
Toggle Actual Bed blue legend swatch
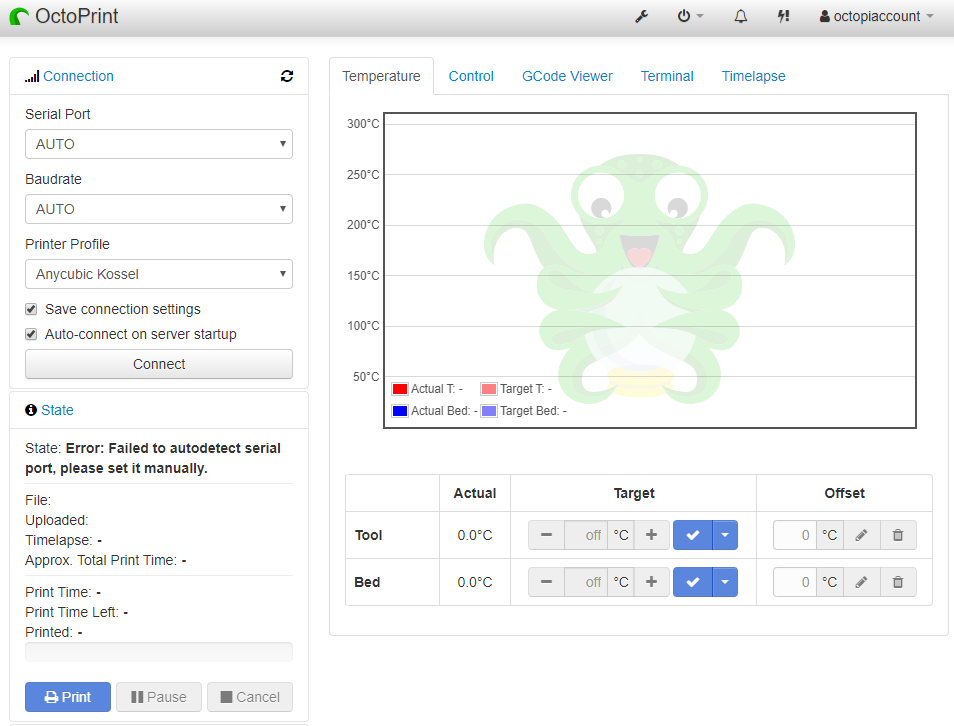(400, 411)
